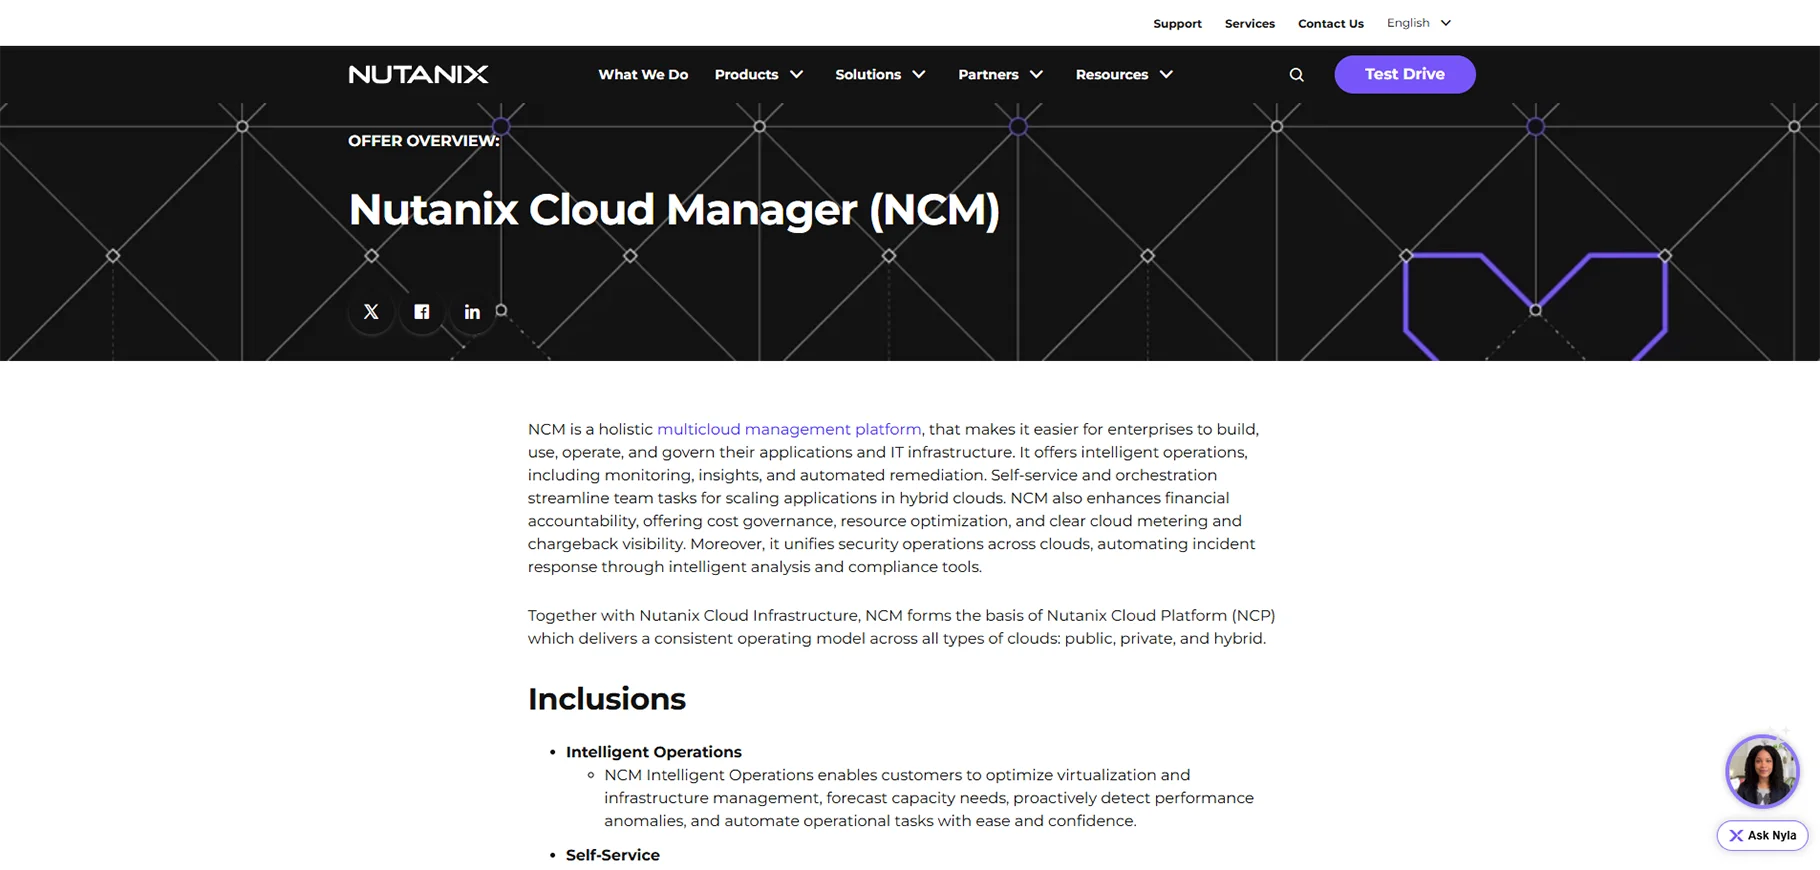Open the search magnifier icon

(x=1296, y=75)
